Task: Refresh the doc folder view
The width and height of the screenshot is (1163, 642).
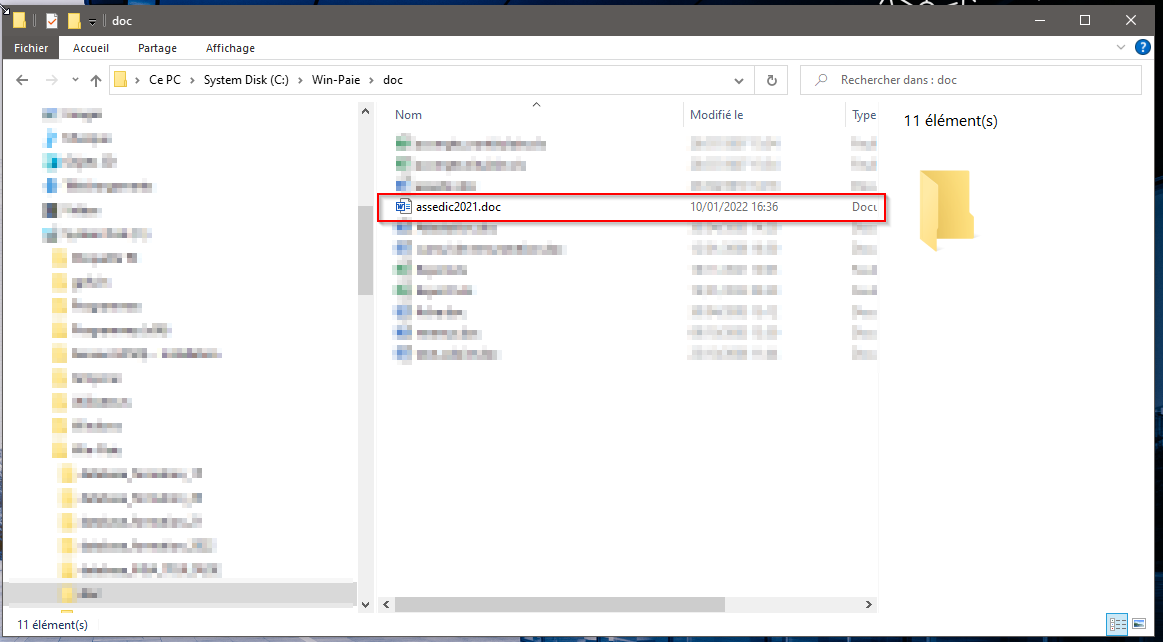Action: click(x=771, y=80)
